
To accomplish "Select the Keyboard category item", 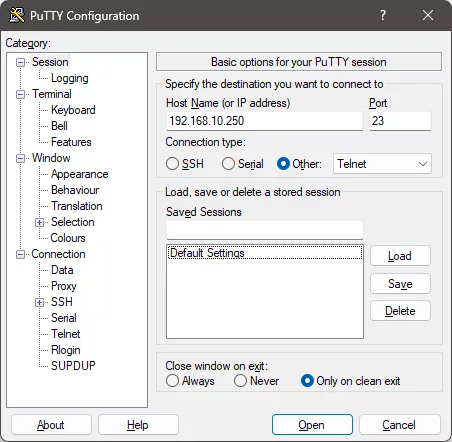I will (73, 110).
